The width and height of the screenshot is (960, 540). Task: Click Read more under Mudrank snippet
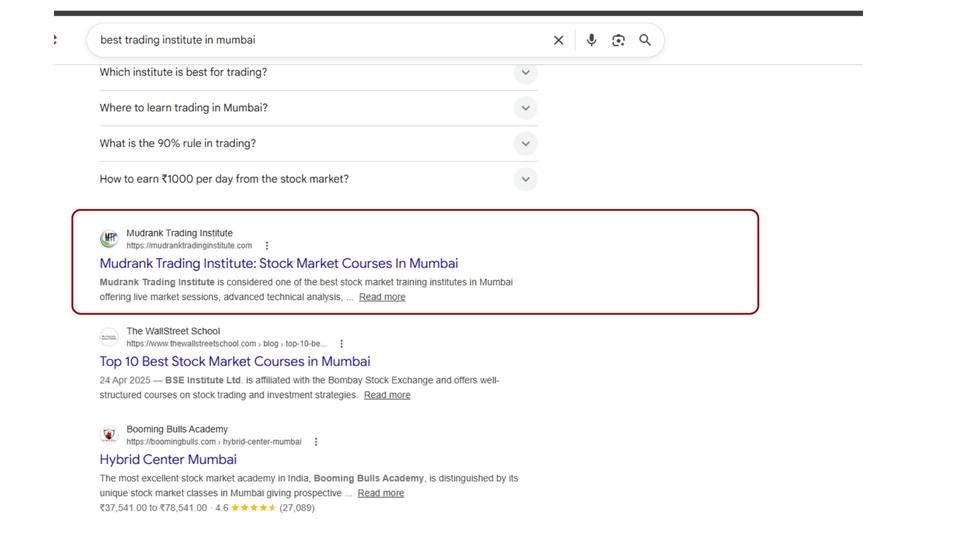point(382,297)
